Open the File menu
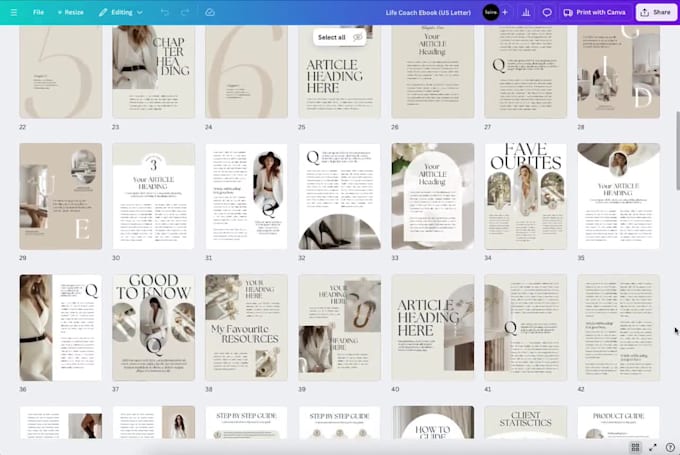The width and height of the screenshot is (680, 455). (38, 12)
